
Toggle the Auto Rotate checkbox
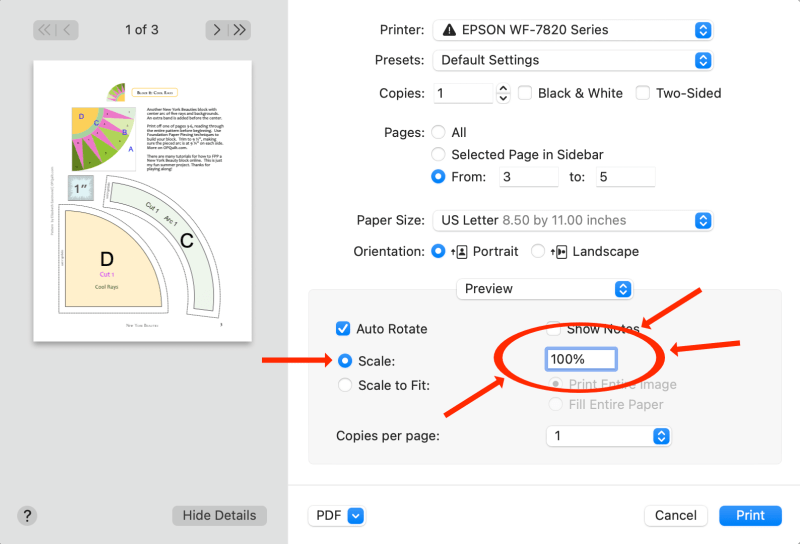click(344, 329)
